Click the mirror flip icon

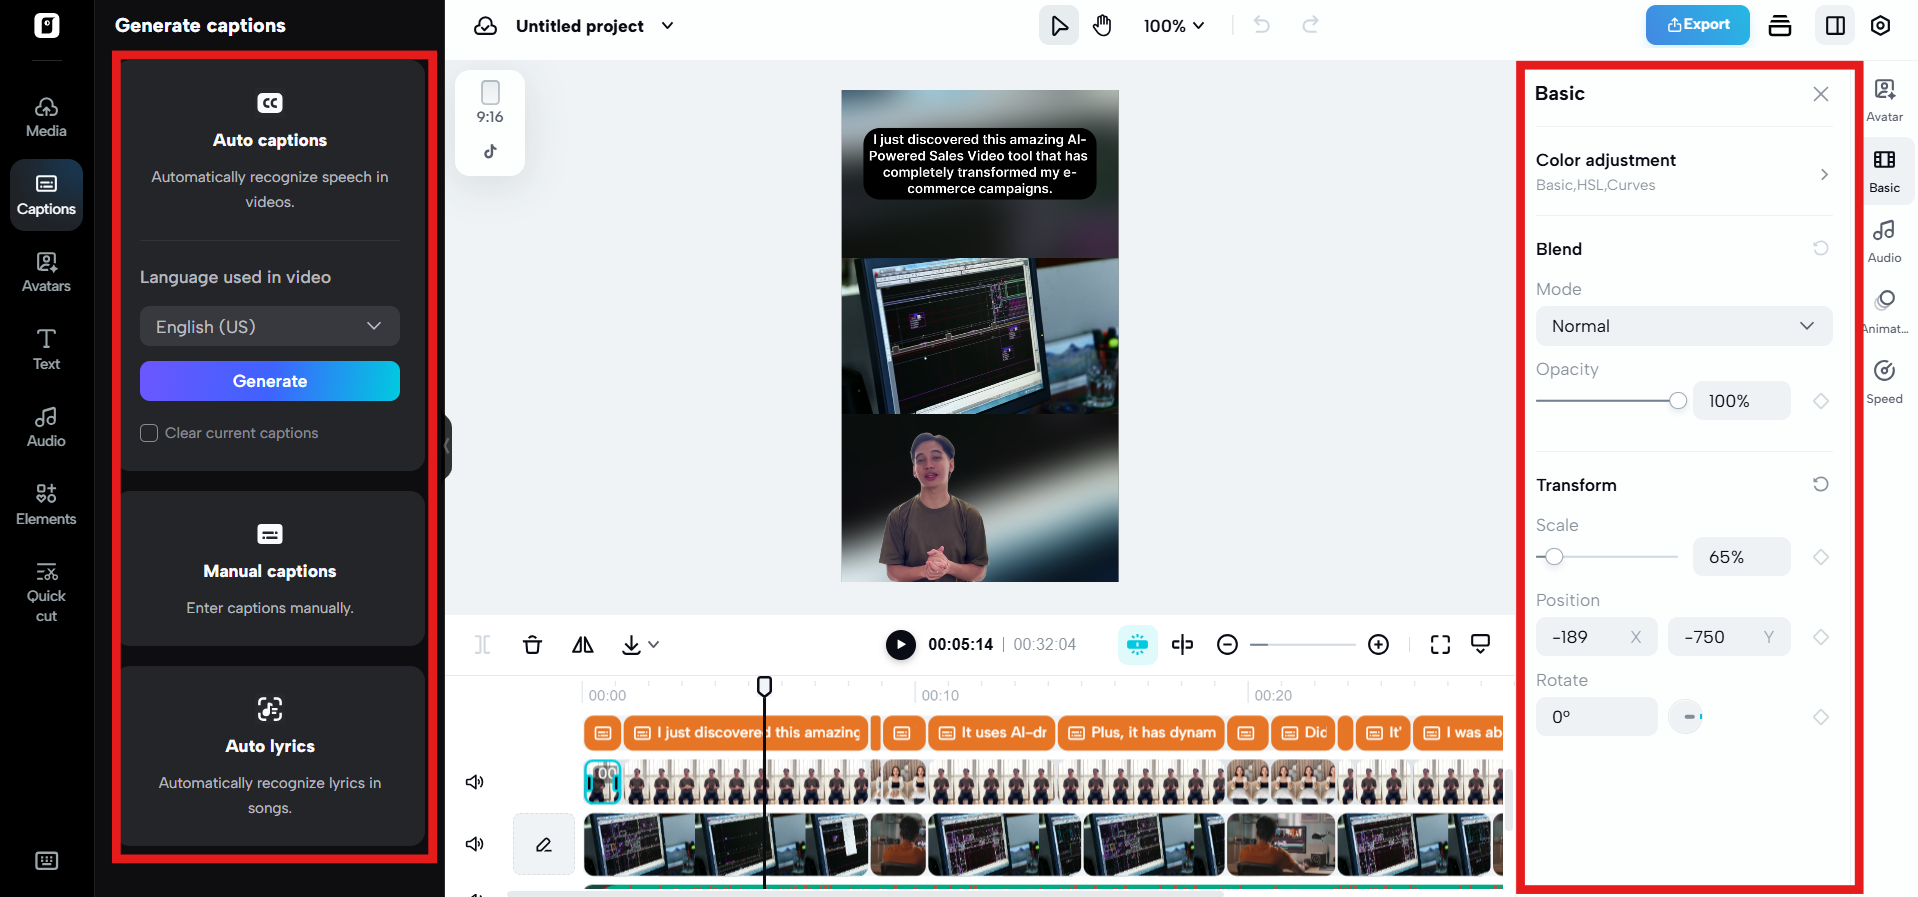(582, 645)
